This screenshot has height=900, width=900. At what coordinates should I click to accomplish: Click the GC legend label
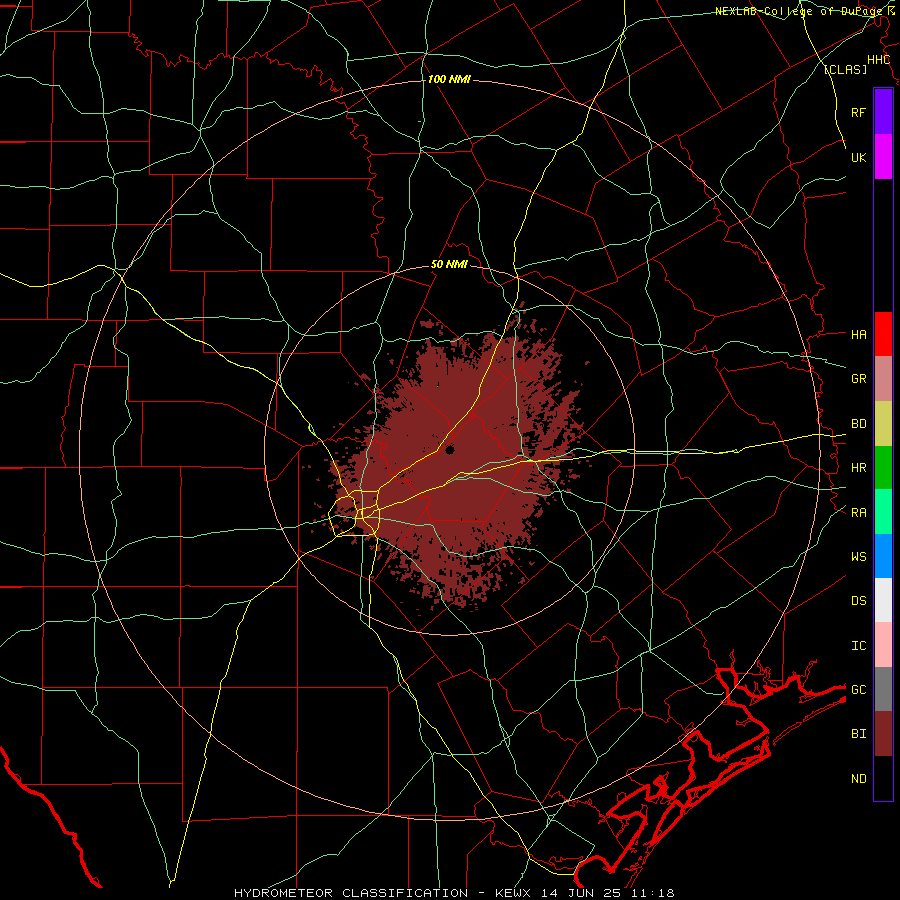point(858,690)
